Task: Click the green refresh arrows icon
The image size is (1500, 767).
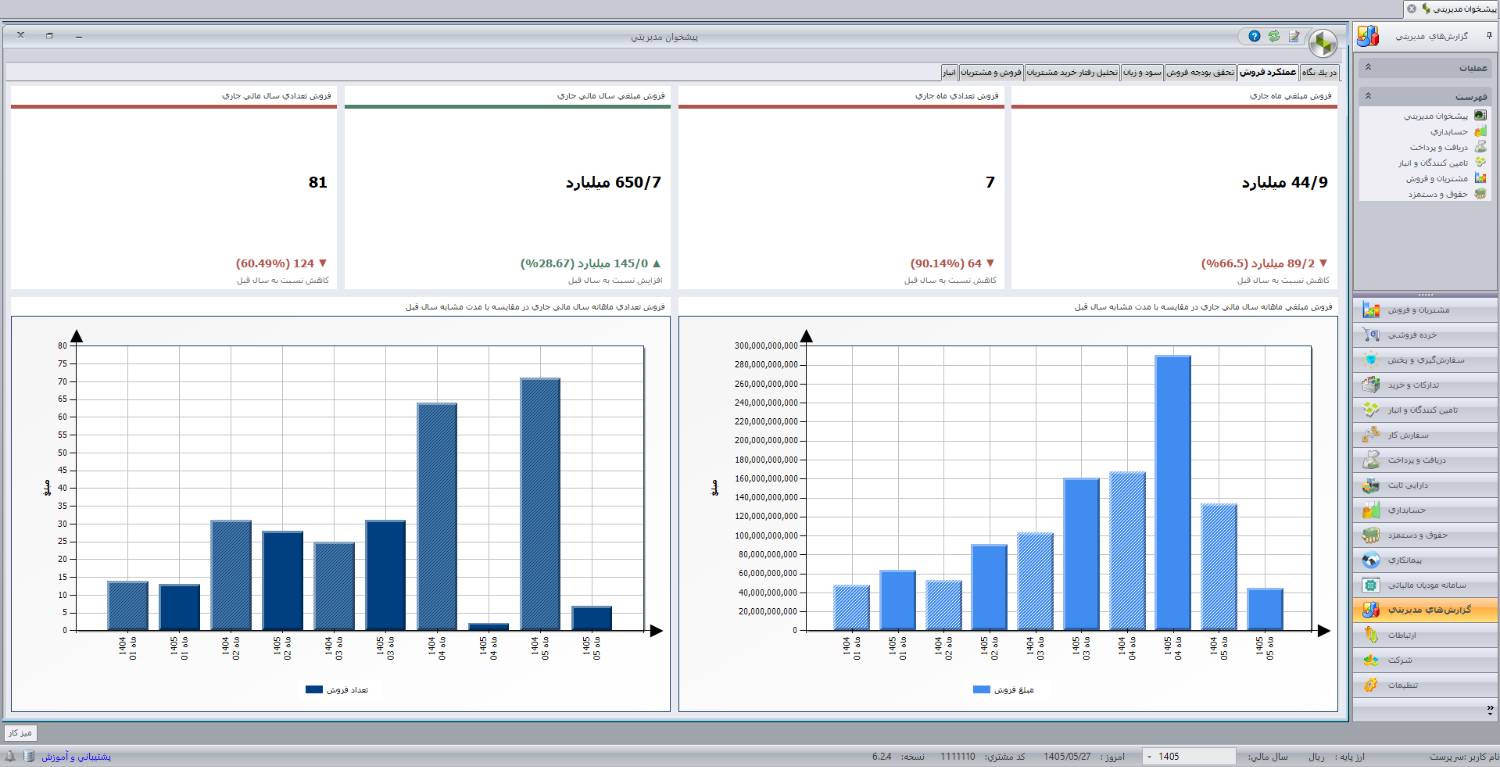Action: (x=1274, y=36)
